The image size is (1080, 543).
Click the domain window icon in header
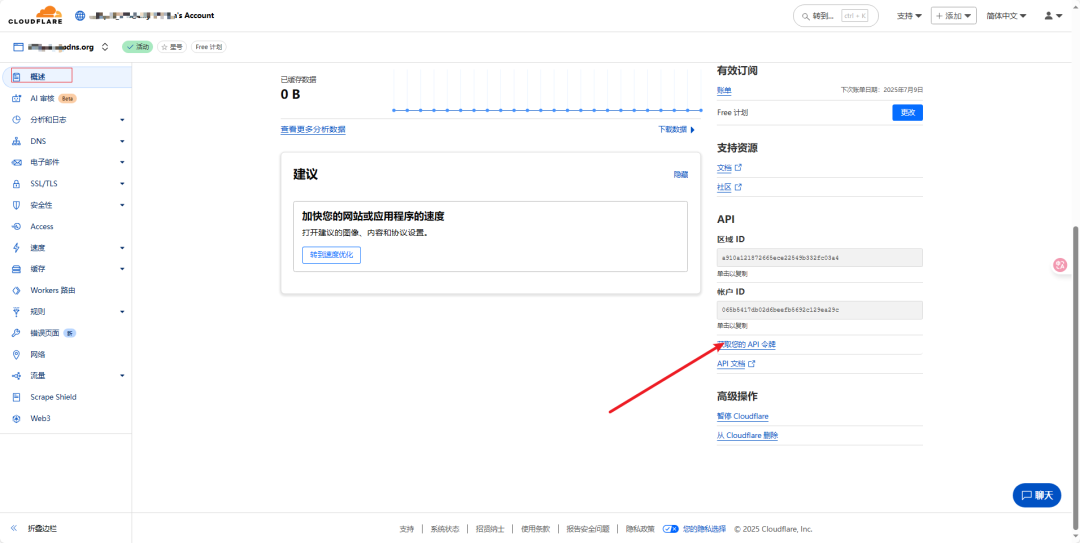point(18,47)
